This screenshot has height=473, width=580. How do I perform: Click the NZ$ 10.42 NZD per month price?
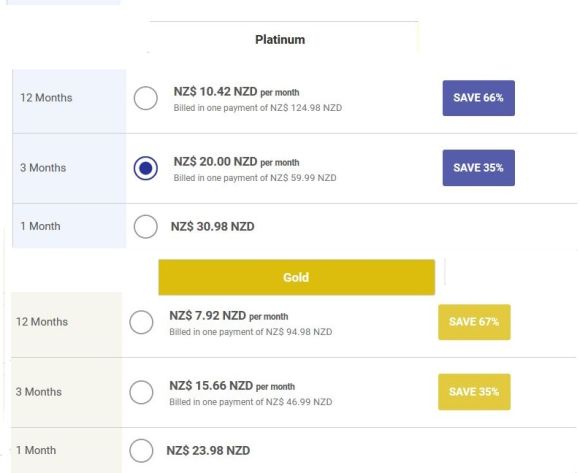[x=236, y=91]
